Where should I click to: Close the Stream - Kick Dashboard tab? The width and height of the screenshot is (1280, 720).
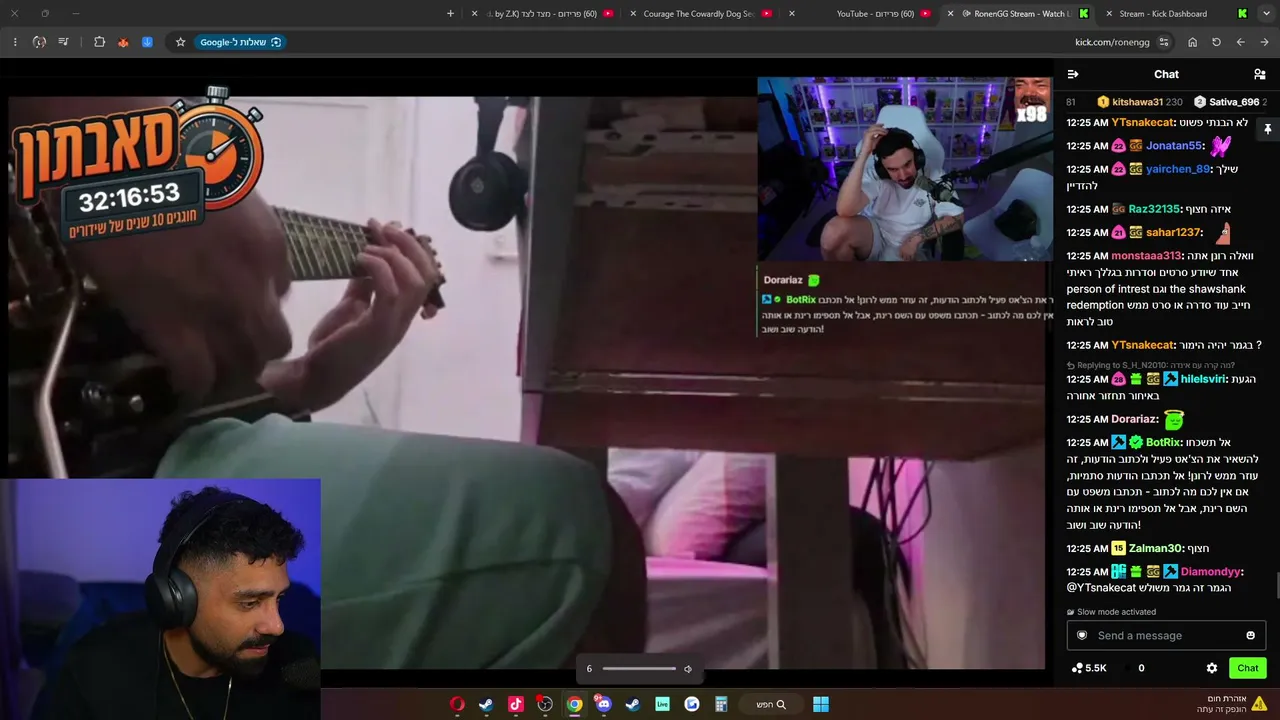(1109, 14)
